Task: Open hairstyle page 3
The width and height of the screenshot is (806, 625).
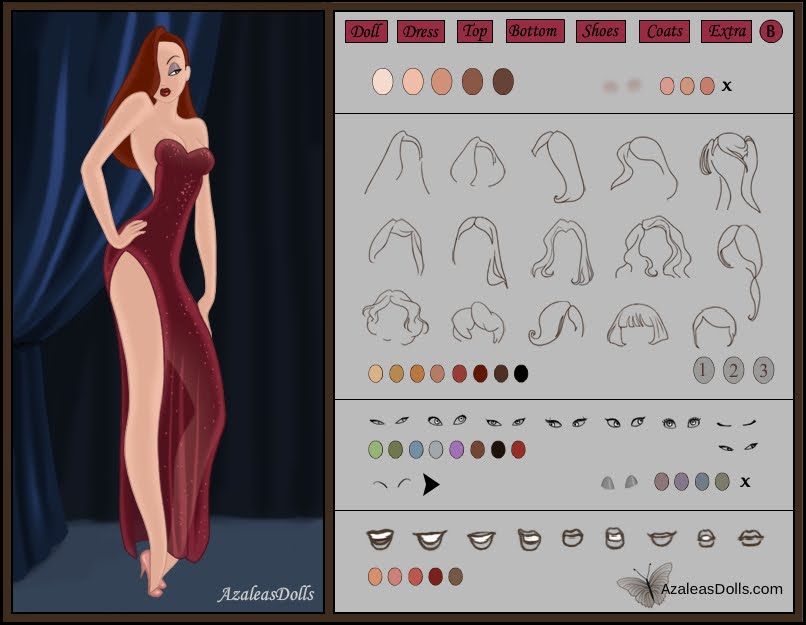Action: [x=763, y=370]
